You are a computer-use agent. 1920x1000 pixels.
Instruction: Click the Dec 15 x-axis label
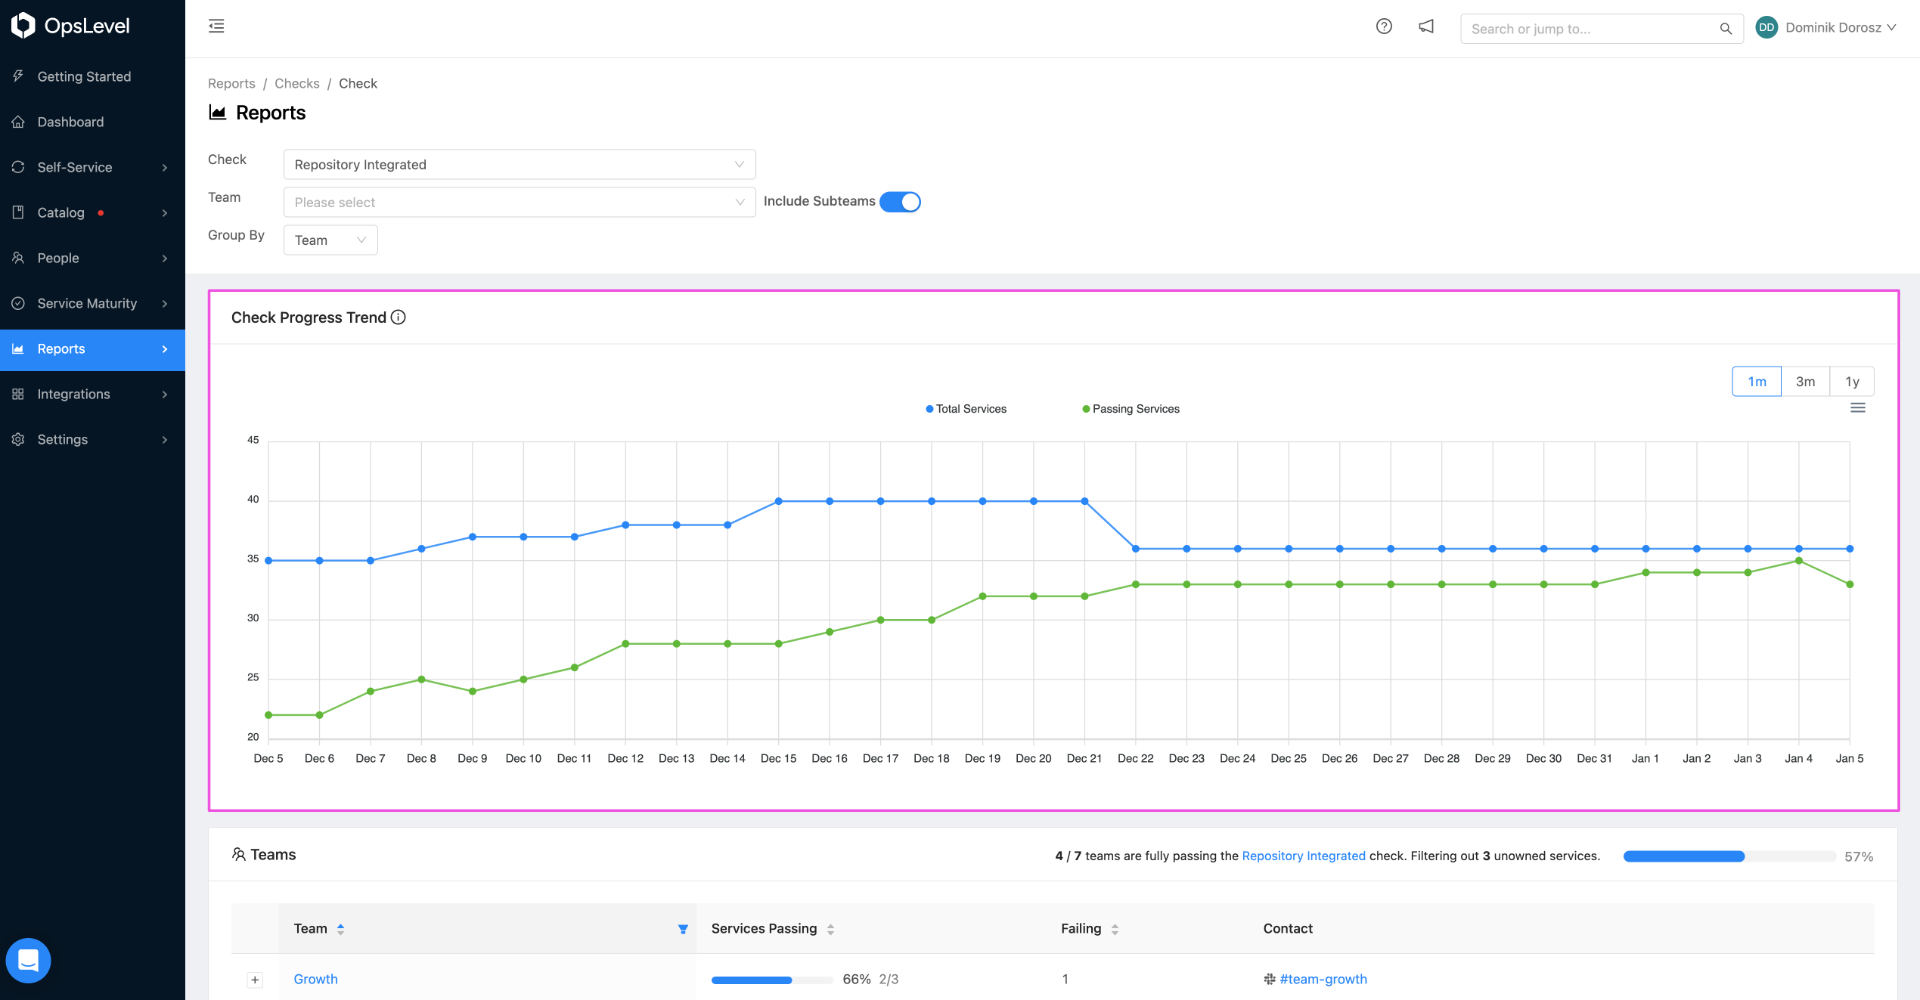click(778, 759)
